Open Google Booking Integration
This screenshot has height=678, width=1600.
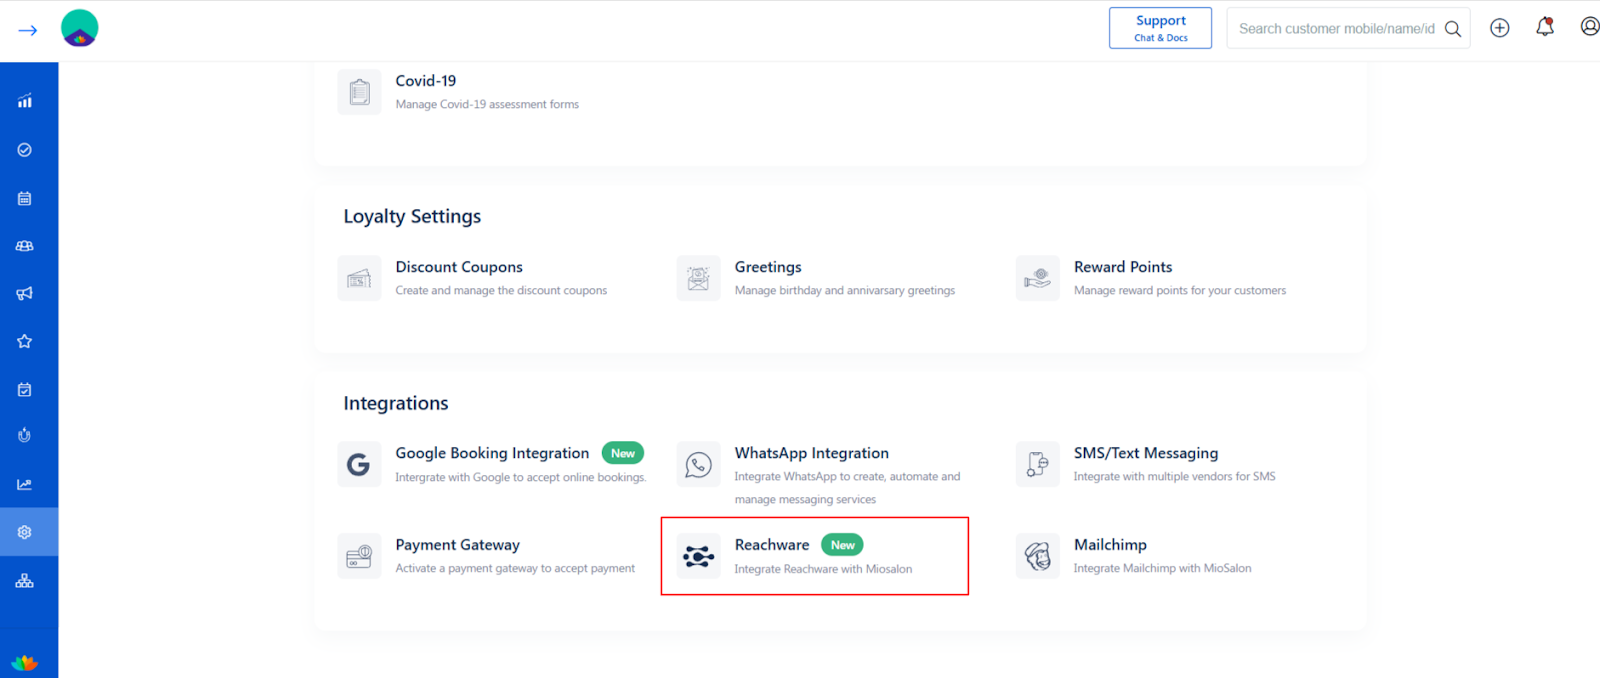(492, 453)
